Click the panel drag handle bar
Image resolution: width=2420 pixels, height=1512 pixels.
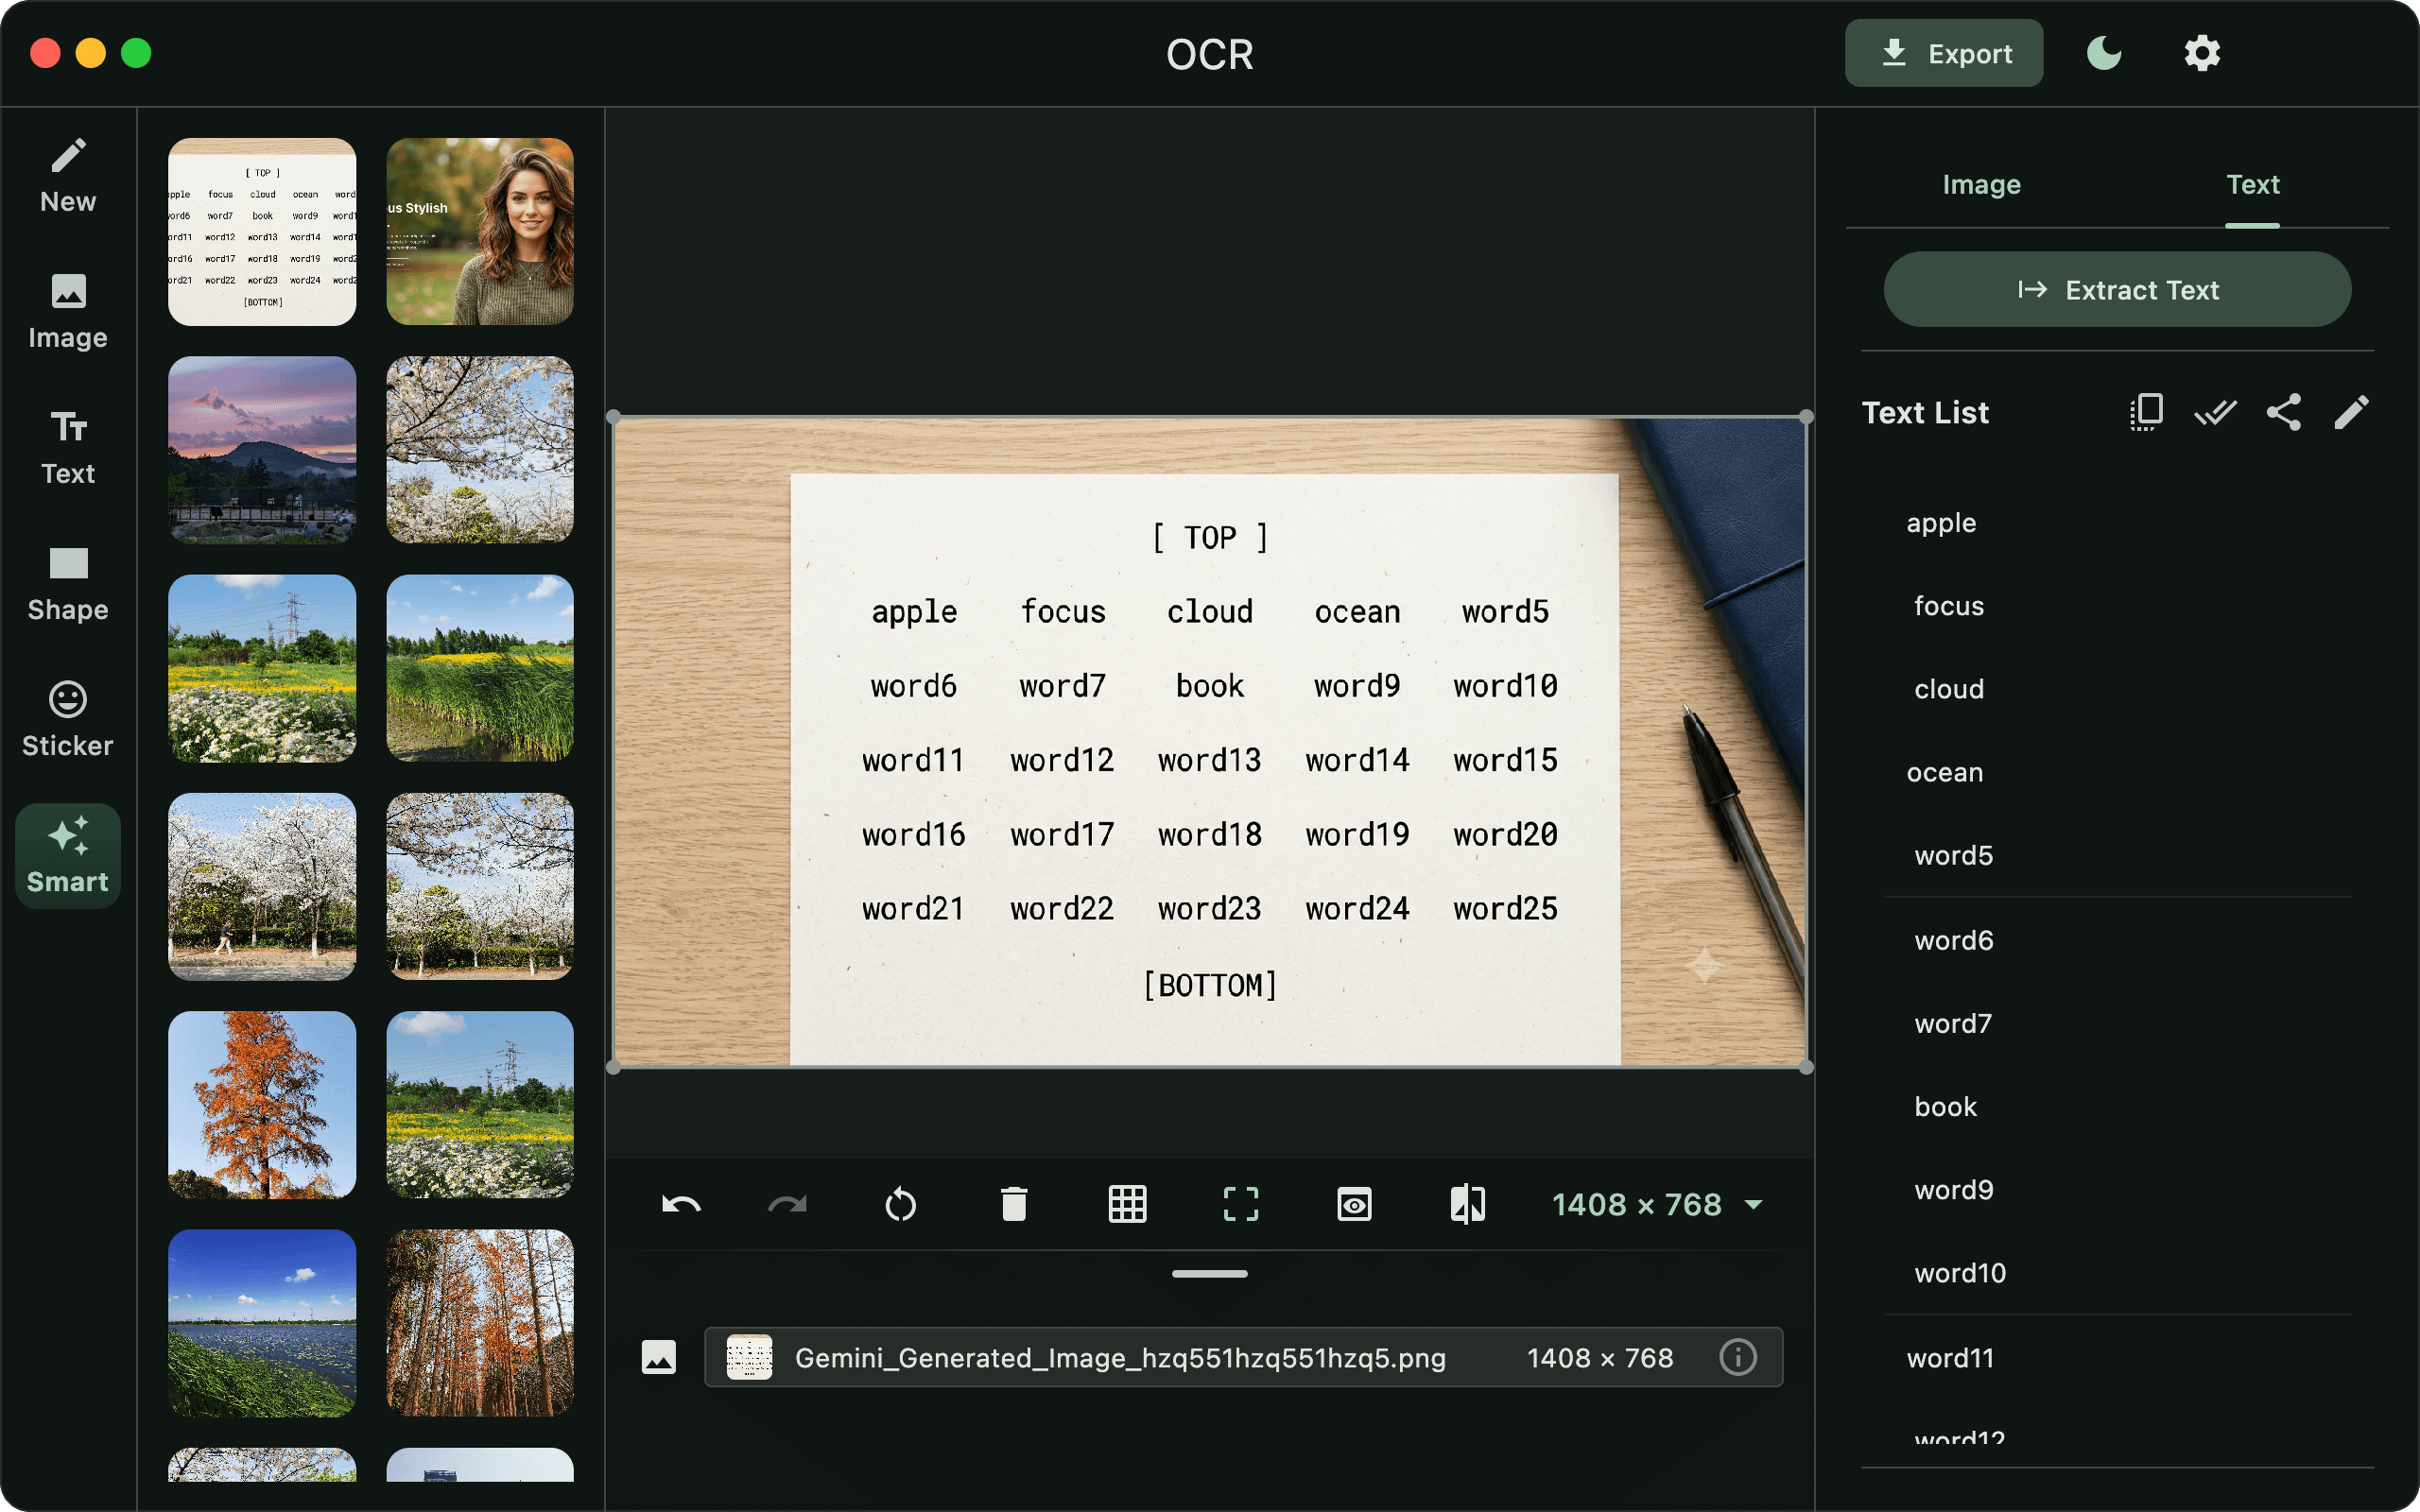(x=1209, y=1274)
